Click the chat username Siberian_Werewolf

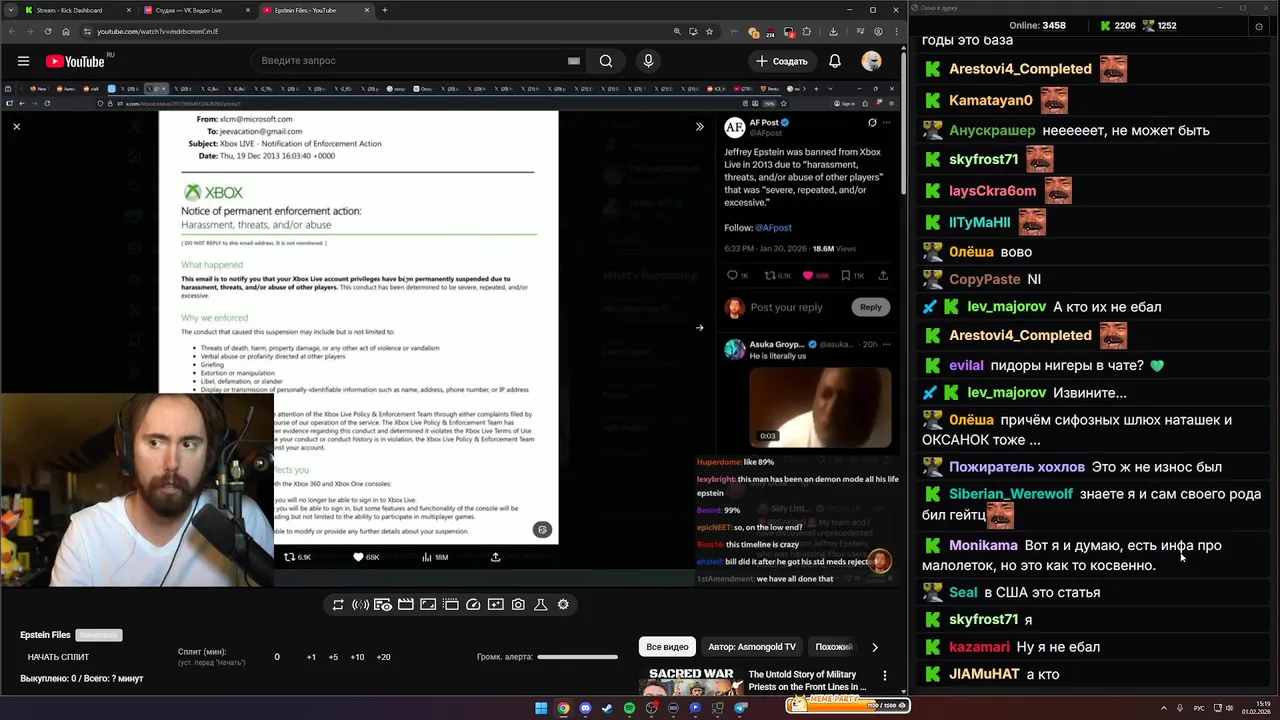[1011, 494]
